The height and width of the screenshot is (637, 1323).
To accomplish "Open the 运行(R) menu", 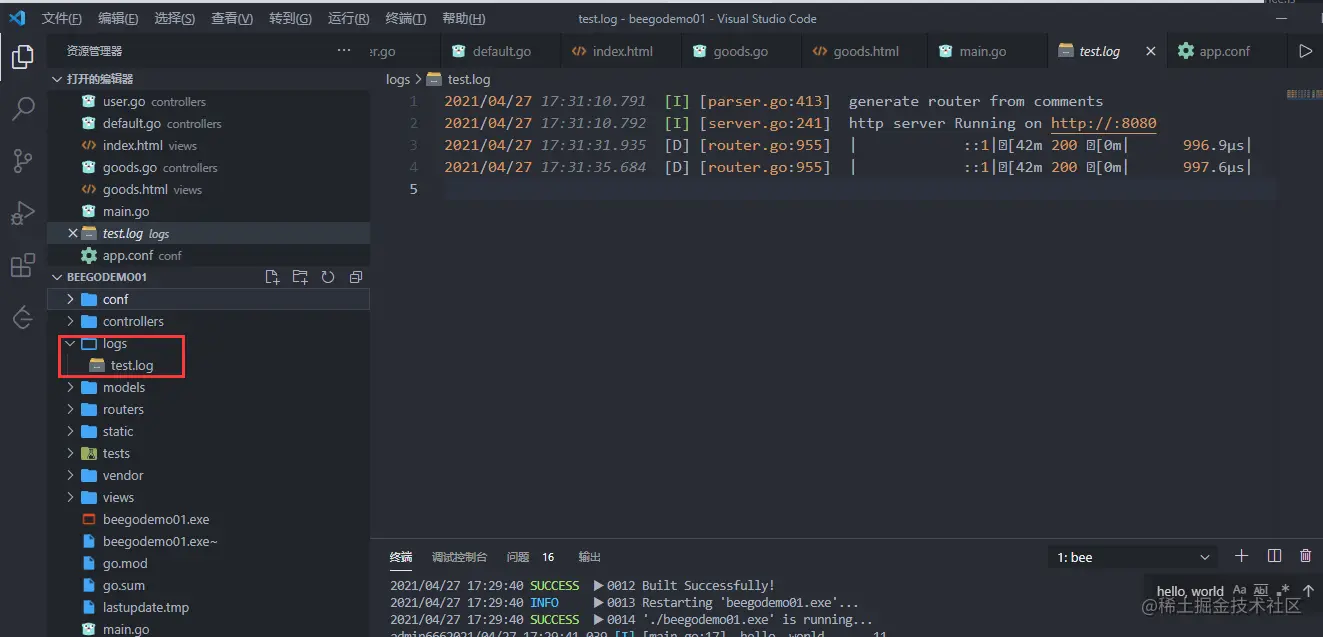I will point(348,19).
